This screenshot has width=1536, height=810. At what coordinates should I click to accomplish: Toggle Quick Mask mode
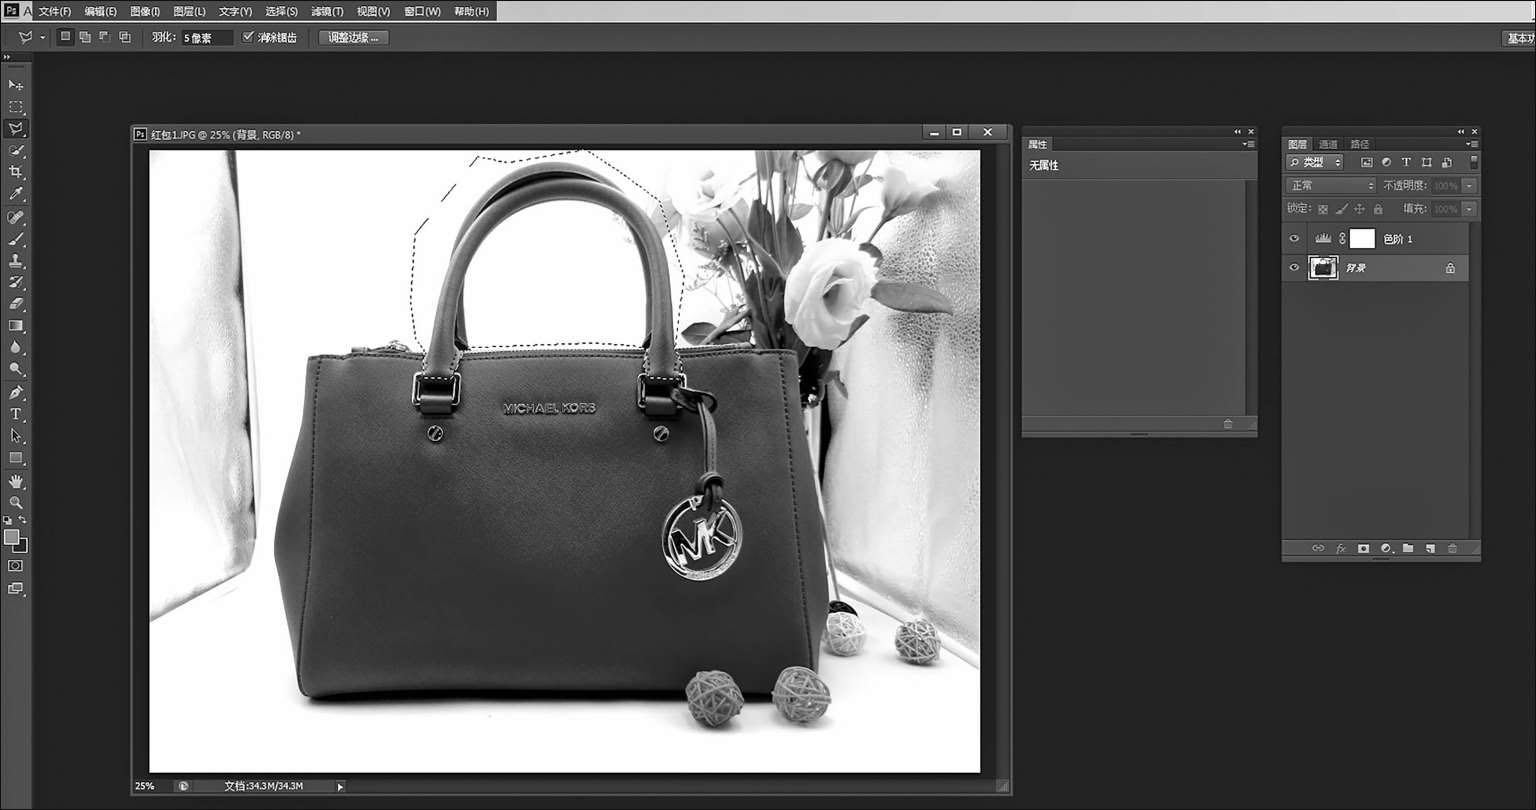(x=16, y=566)
